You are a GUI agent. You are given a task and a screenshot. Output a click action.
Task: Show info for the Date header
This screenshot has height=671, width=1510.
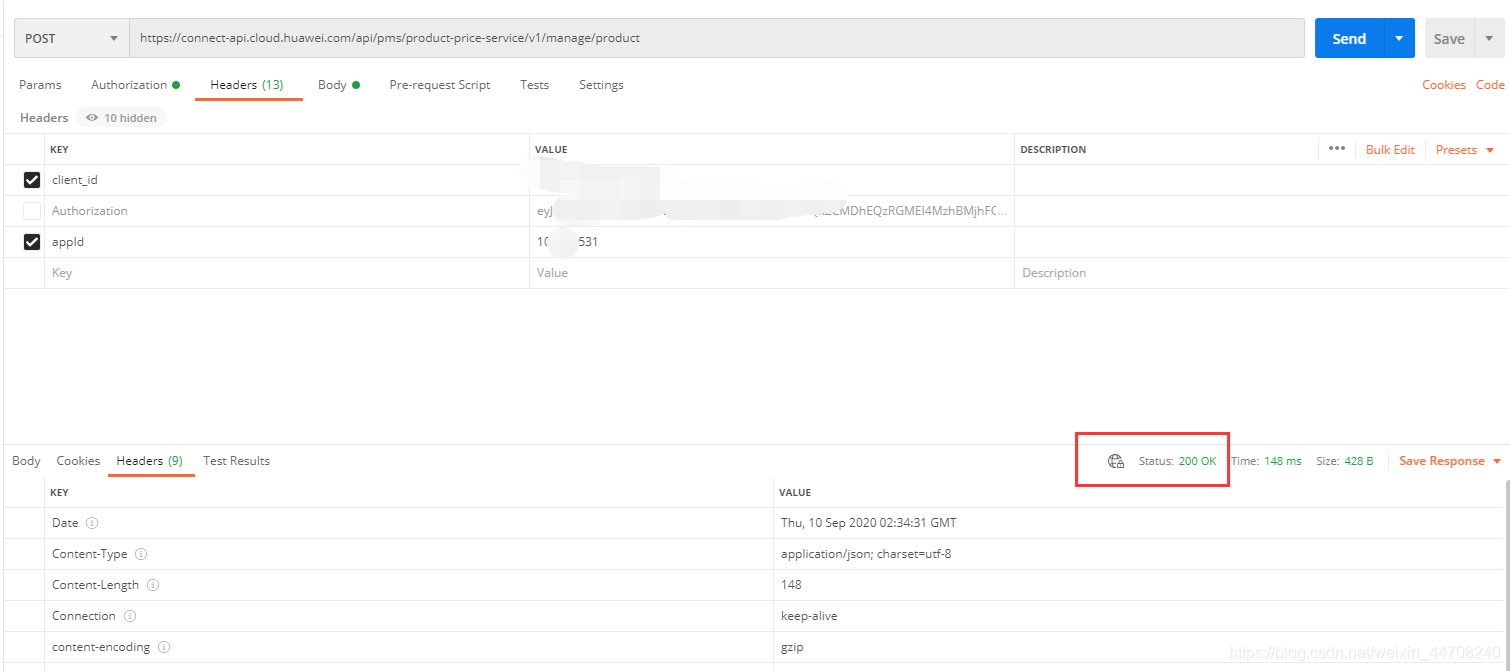(92, 523)
